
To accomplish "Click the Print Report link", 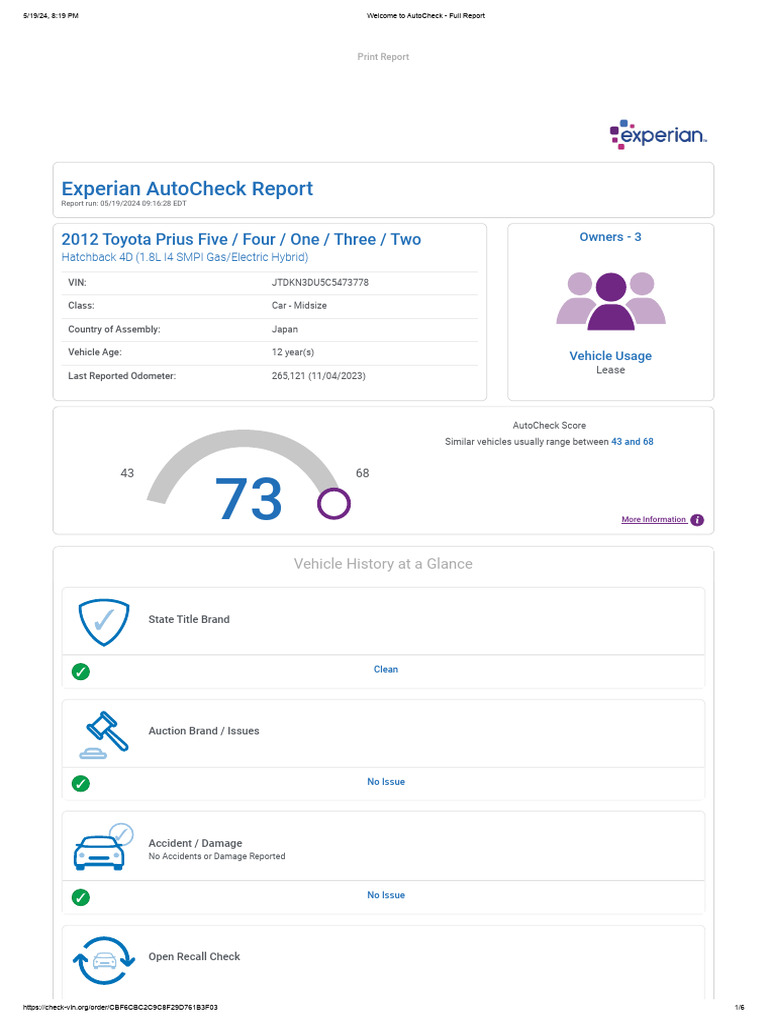I will click(x=383, y=57).
